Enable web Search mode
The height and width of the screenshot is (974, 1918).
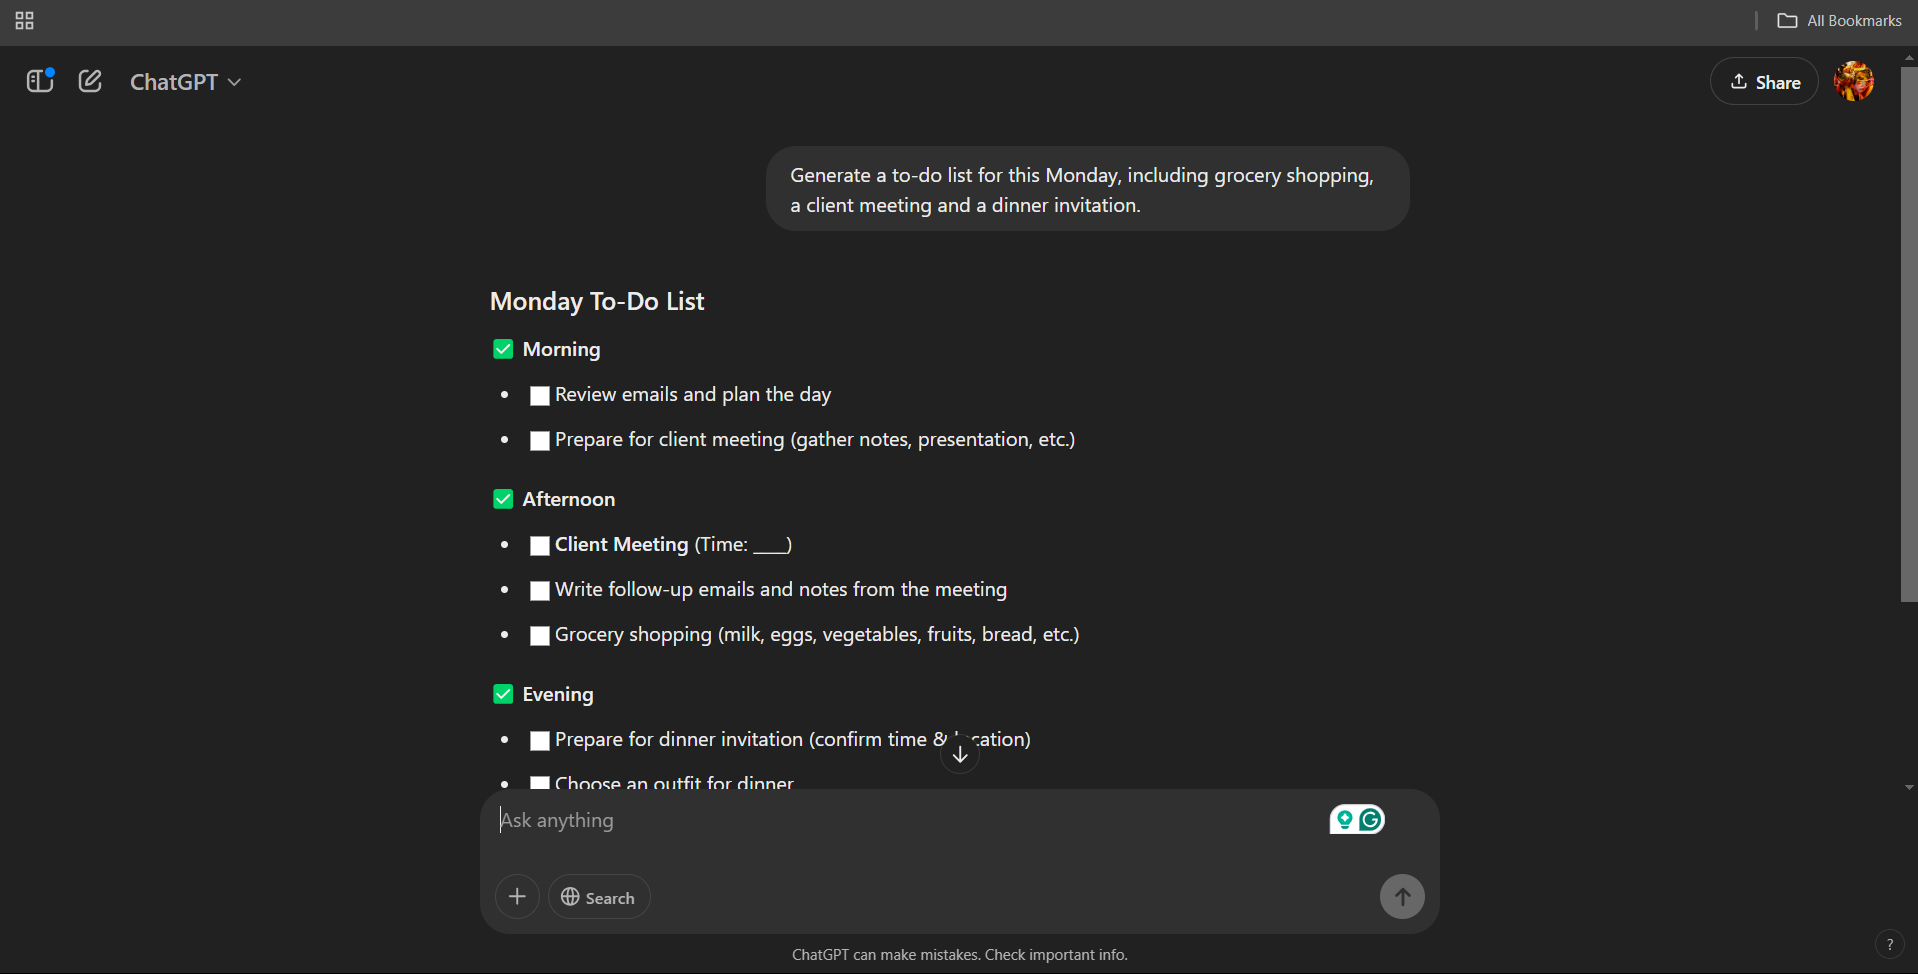pos(598,896)
